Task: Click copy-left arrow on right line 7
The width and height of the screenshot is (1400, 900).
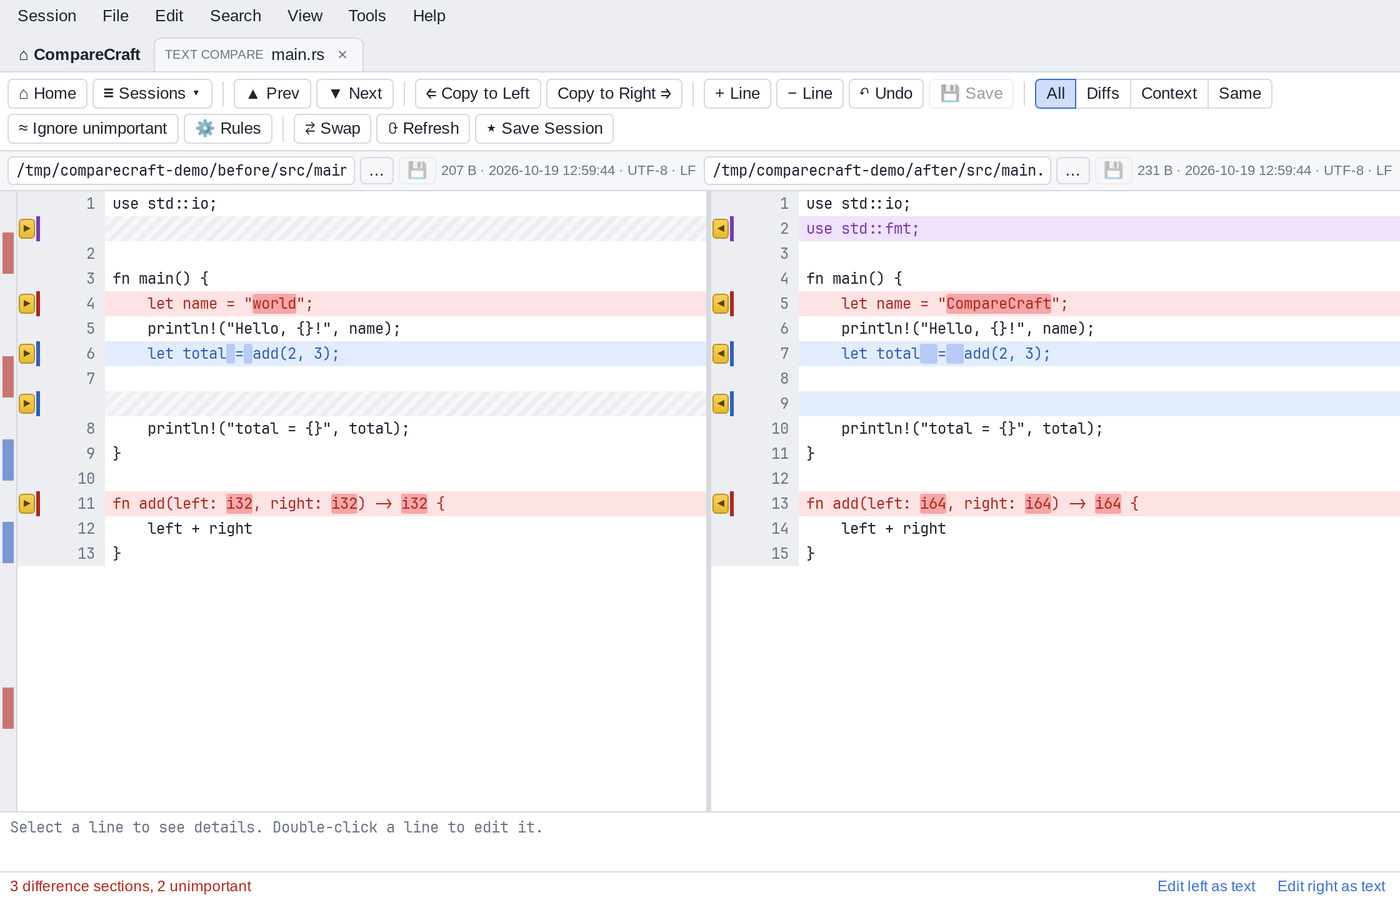Action: pos(720,353)
